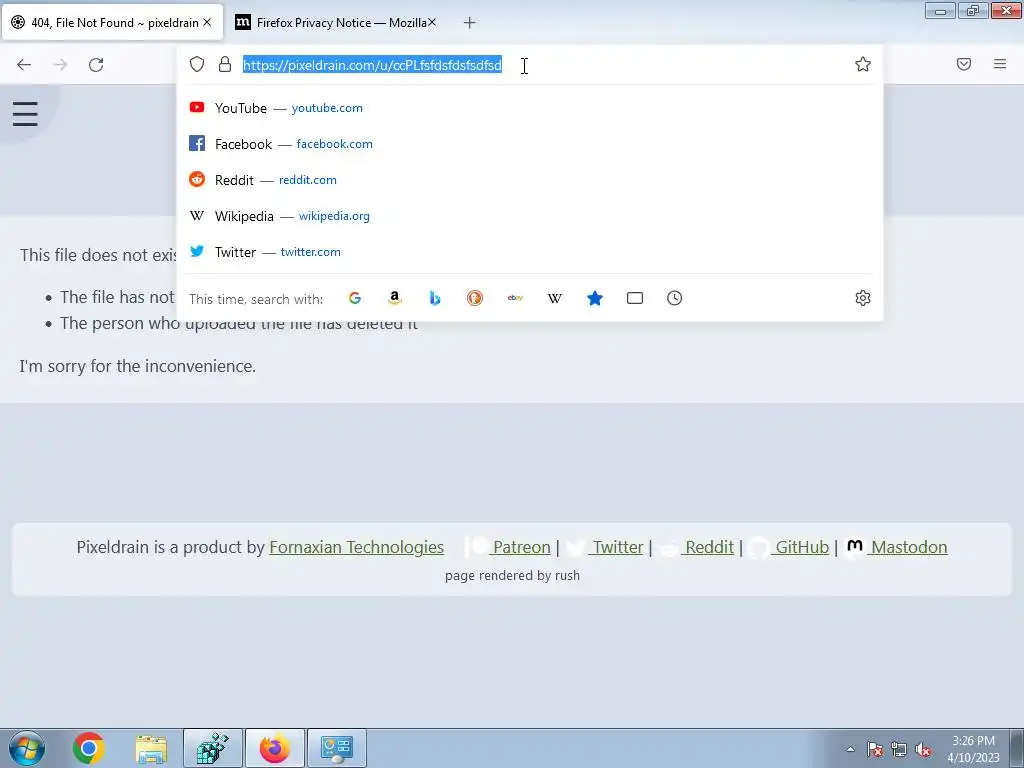Viewport: 1024px width, 768px height.
Task: Select Facebook suggestion in dropdown
Action: point(530,144)
